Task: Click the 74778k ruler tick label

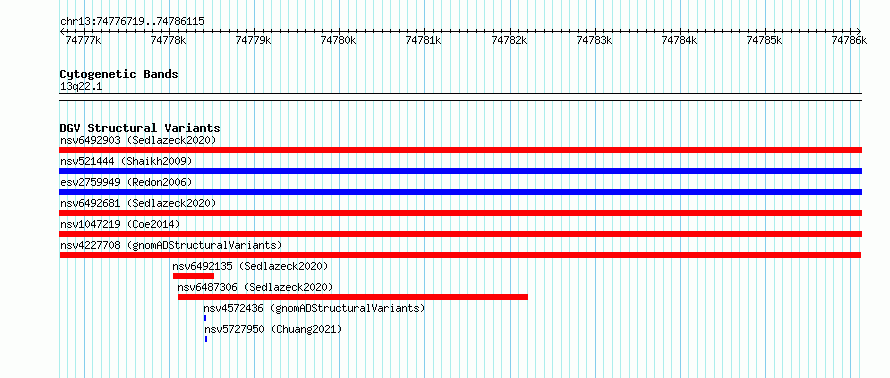Action: pos(169,40)
